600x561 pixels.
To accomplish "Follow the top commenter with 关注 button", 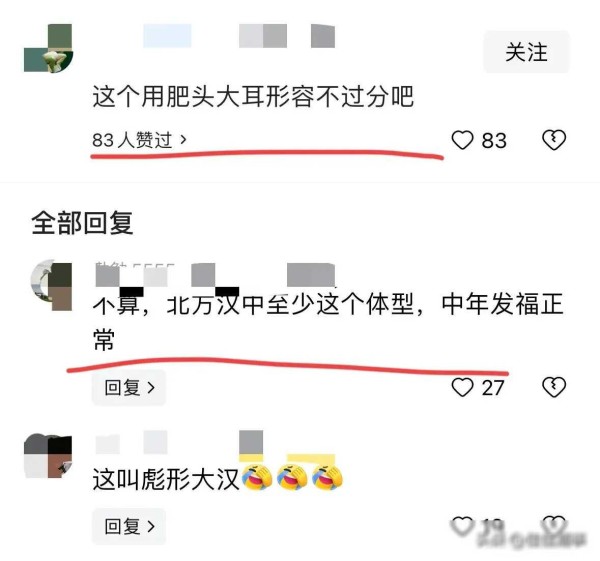I will pyautogui.click(x=526, y=52).
